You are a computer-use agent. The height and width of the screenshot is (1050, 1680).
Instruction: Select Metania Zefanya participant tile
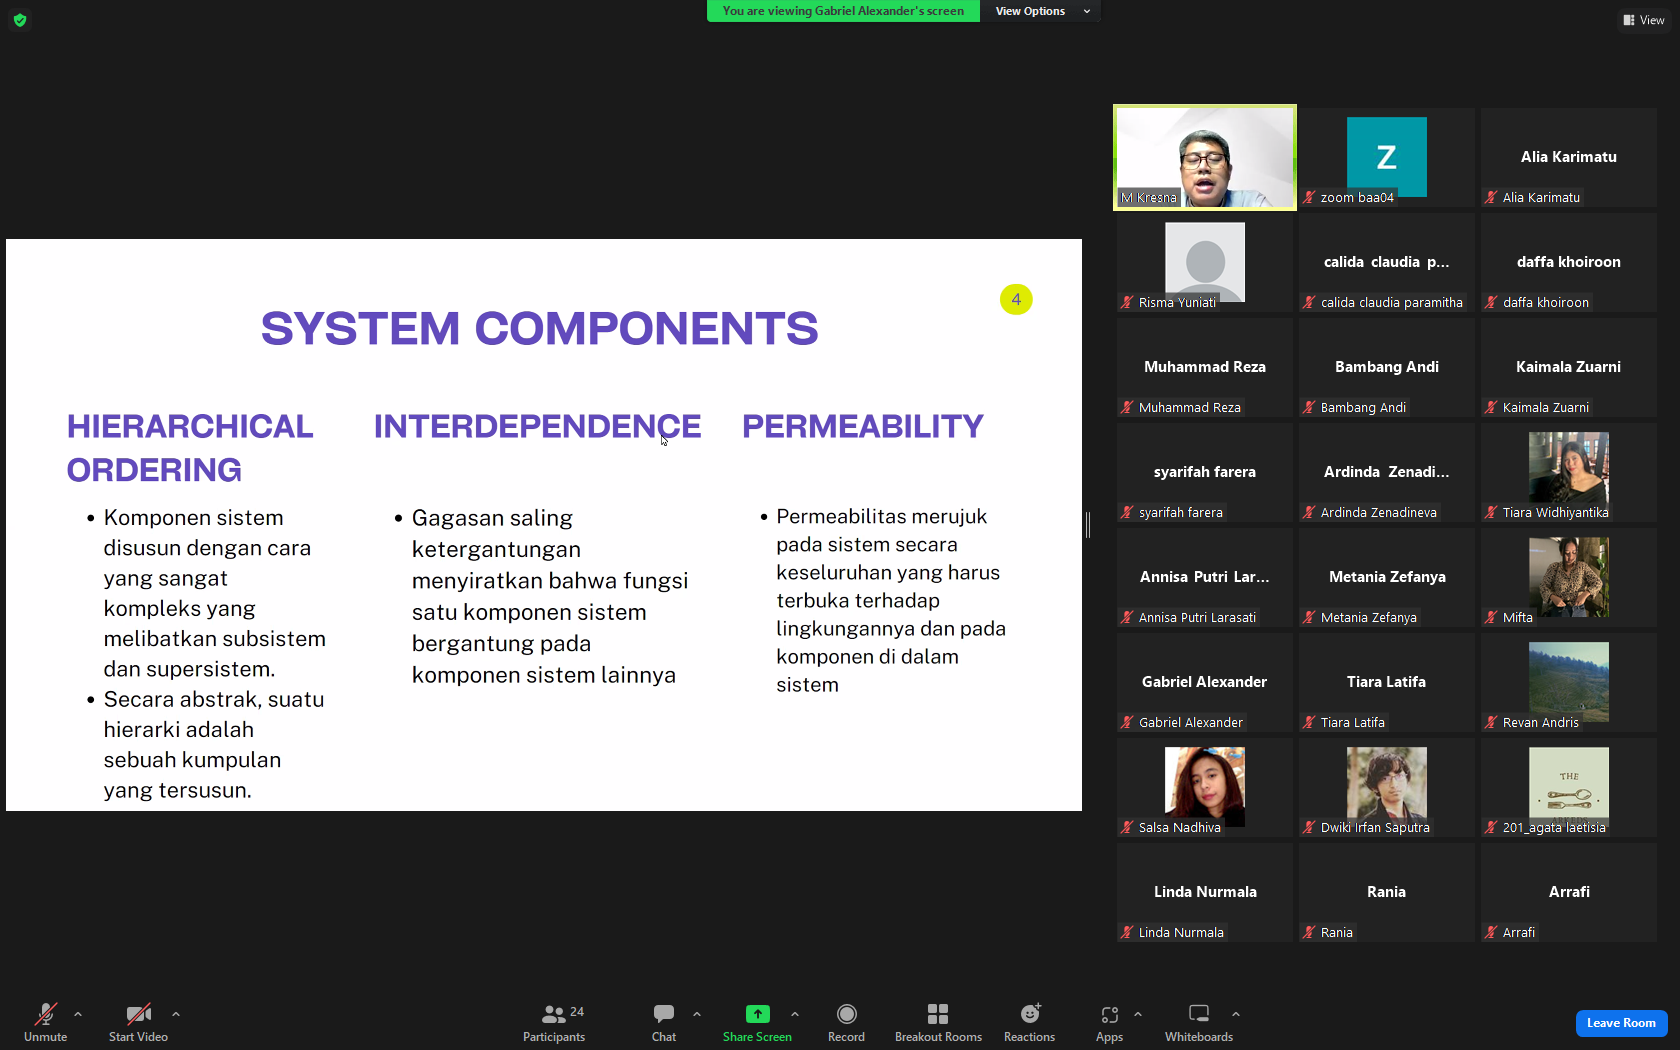tap(1386, 578)
